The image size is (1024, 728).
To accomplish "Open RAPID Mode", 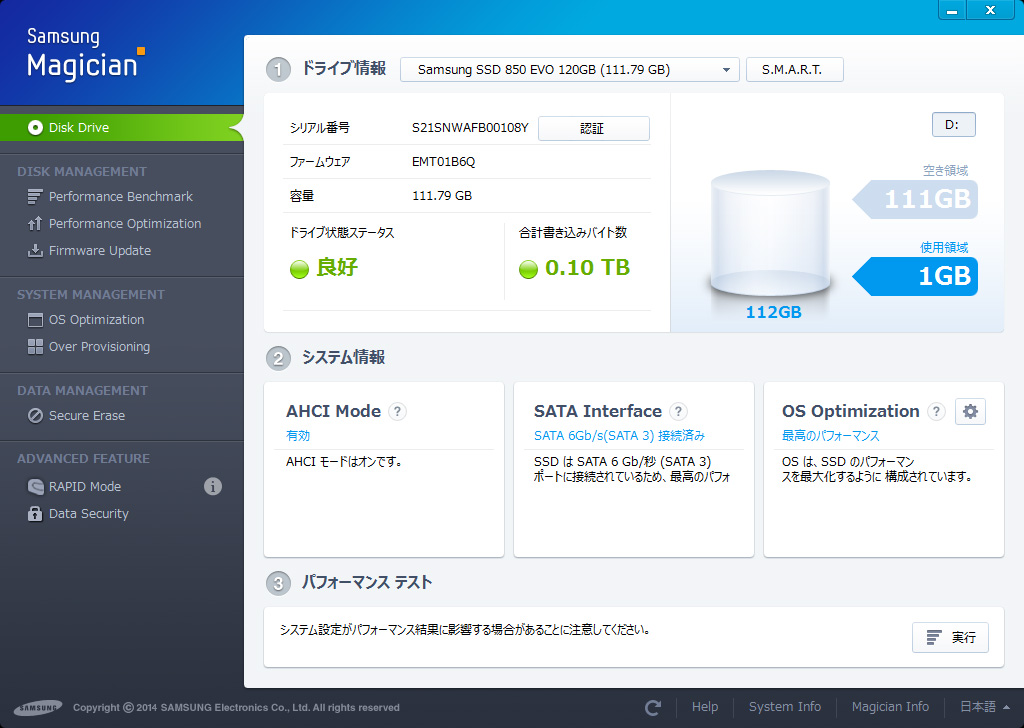I will point(85,486).
